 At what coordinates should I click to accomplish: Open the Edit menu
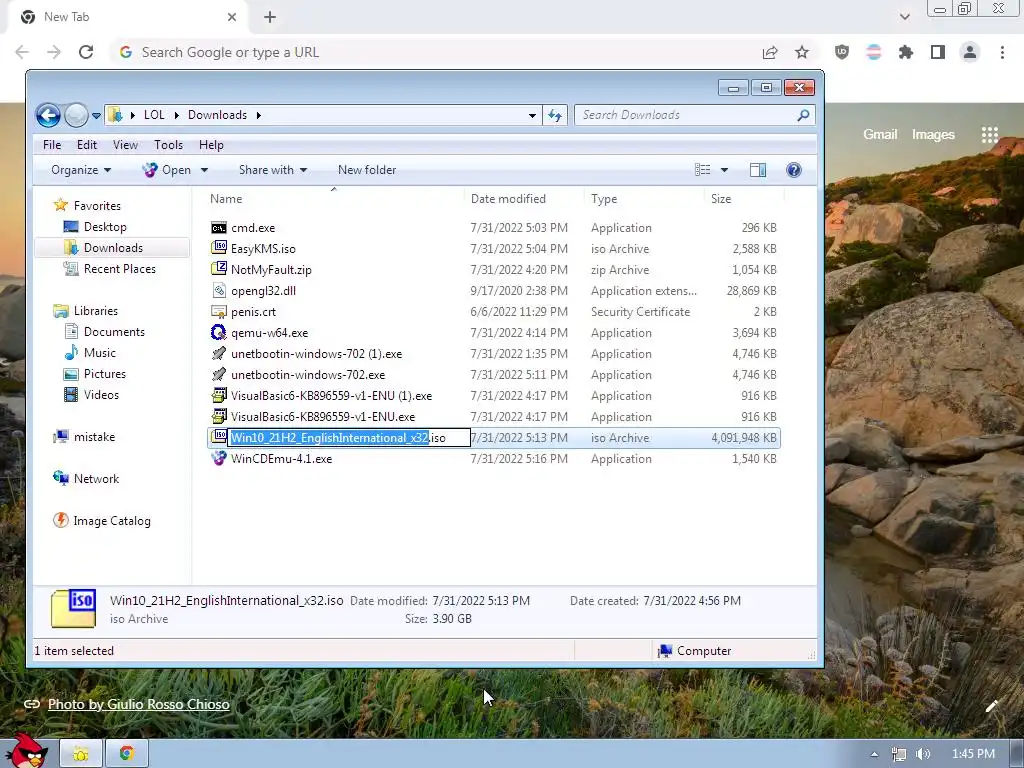(87, 145)
